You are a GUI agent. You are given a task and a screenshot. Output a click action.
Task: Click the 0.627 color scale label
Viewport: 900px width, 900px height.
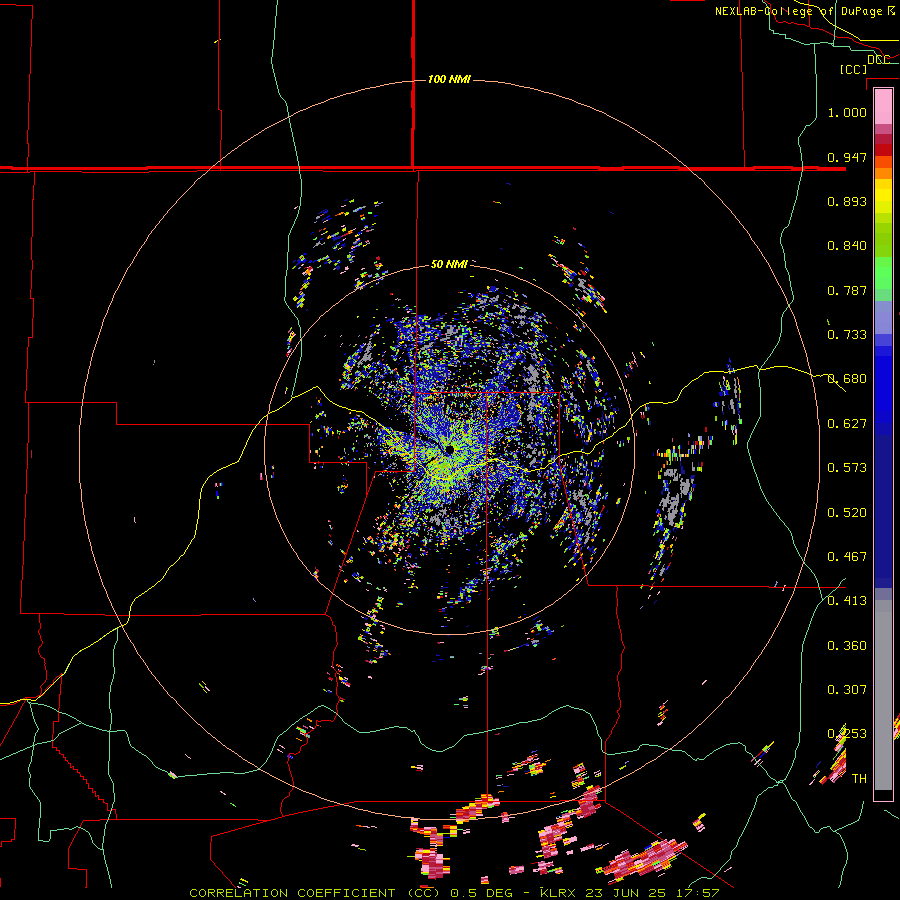[847, 424]
